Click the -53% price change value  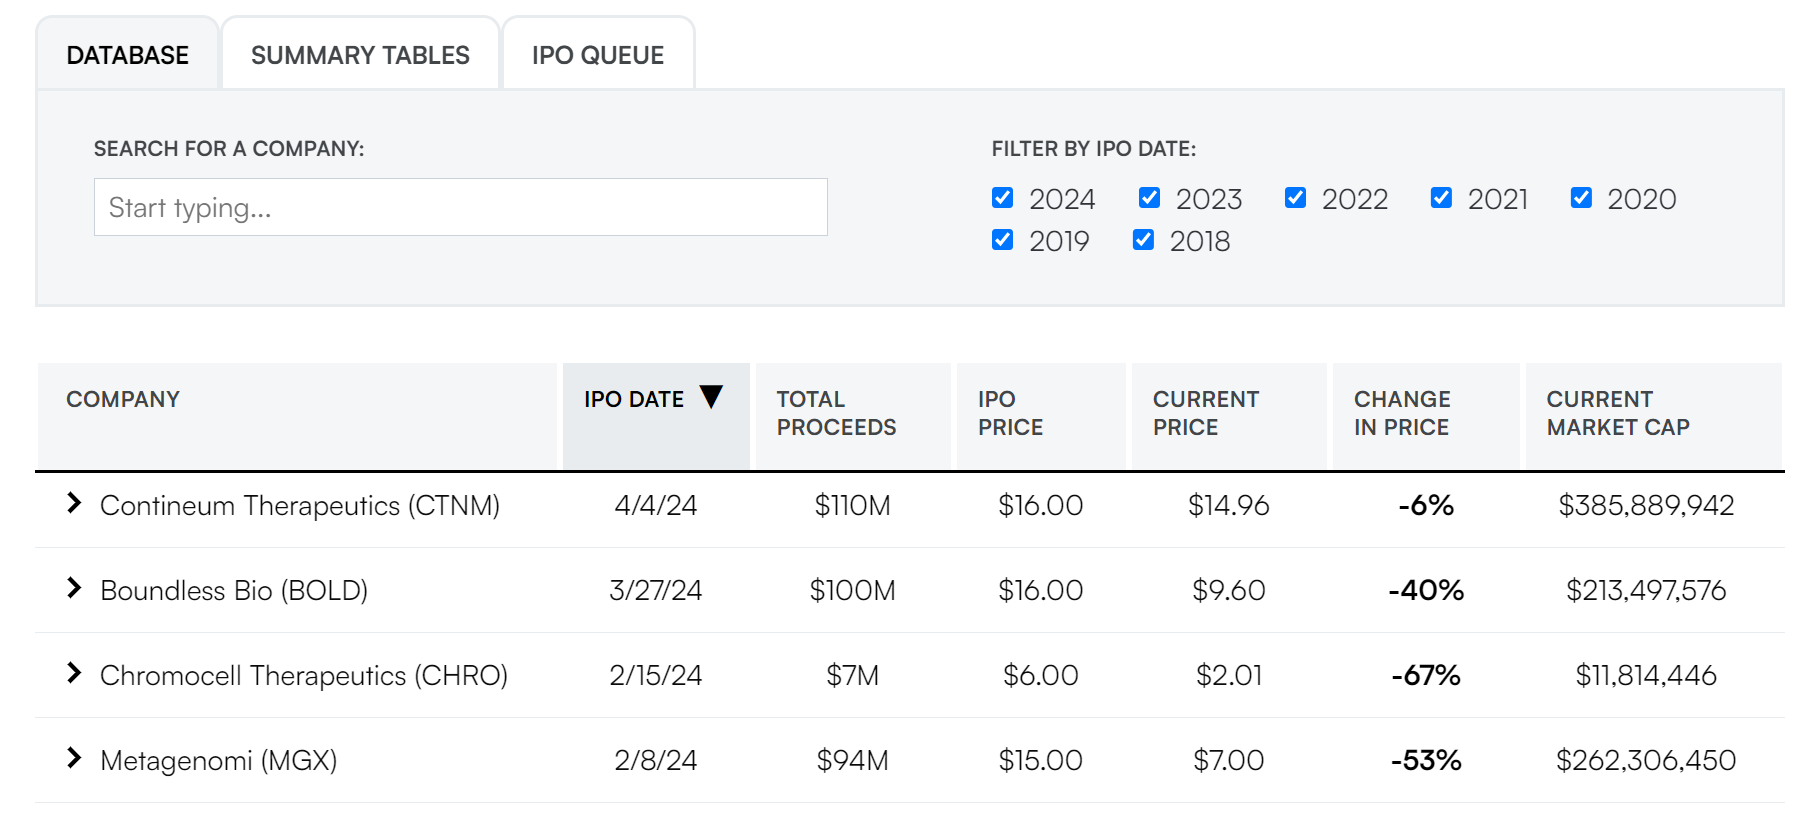coord(1426,761)
